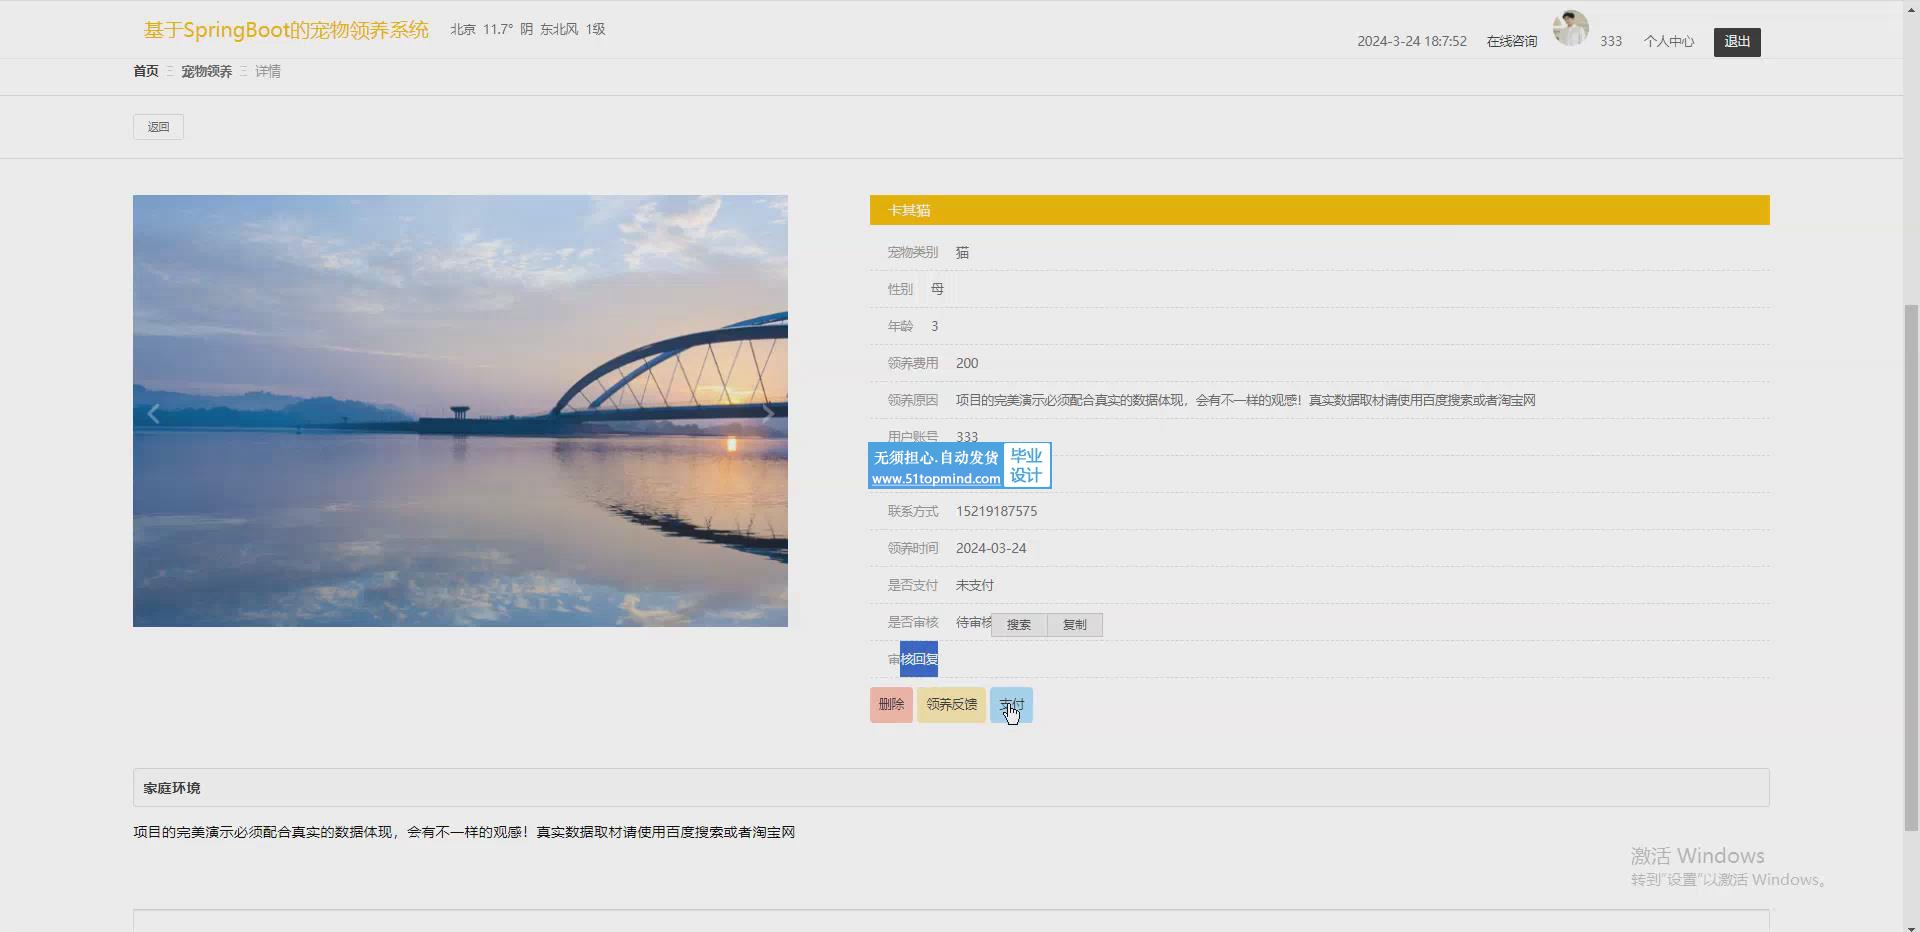
Task: Click the 性别 value 母
Action: [937, 289]
